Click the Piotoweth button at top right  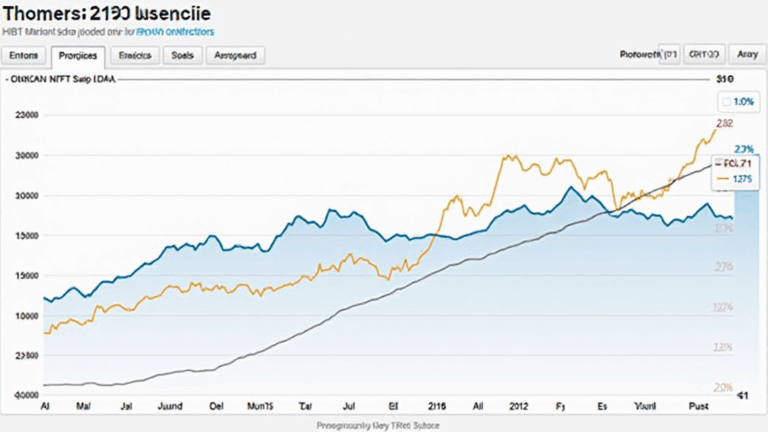(646, 56)
